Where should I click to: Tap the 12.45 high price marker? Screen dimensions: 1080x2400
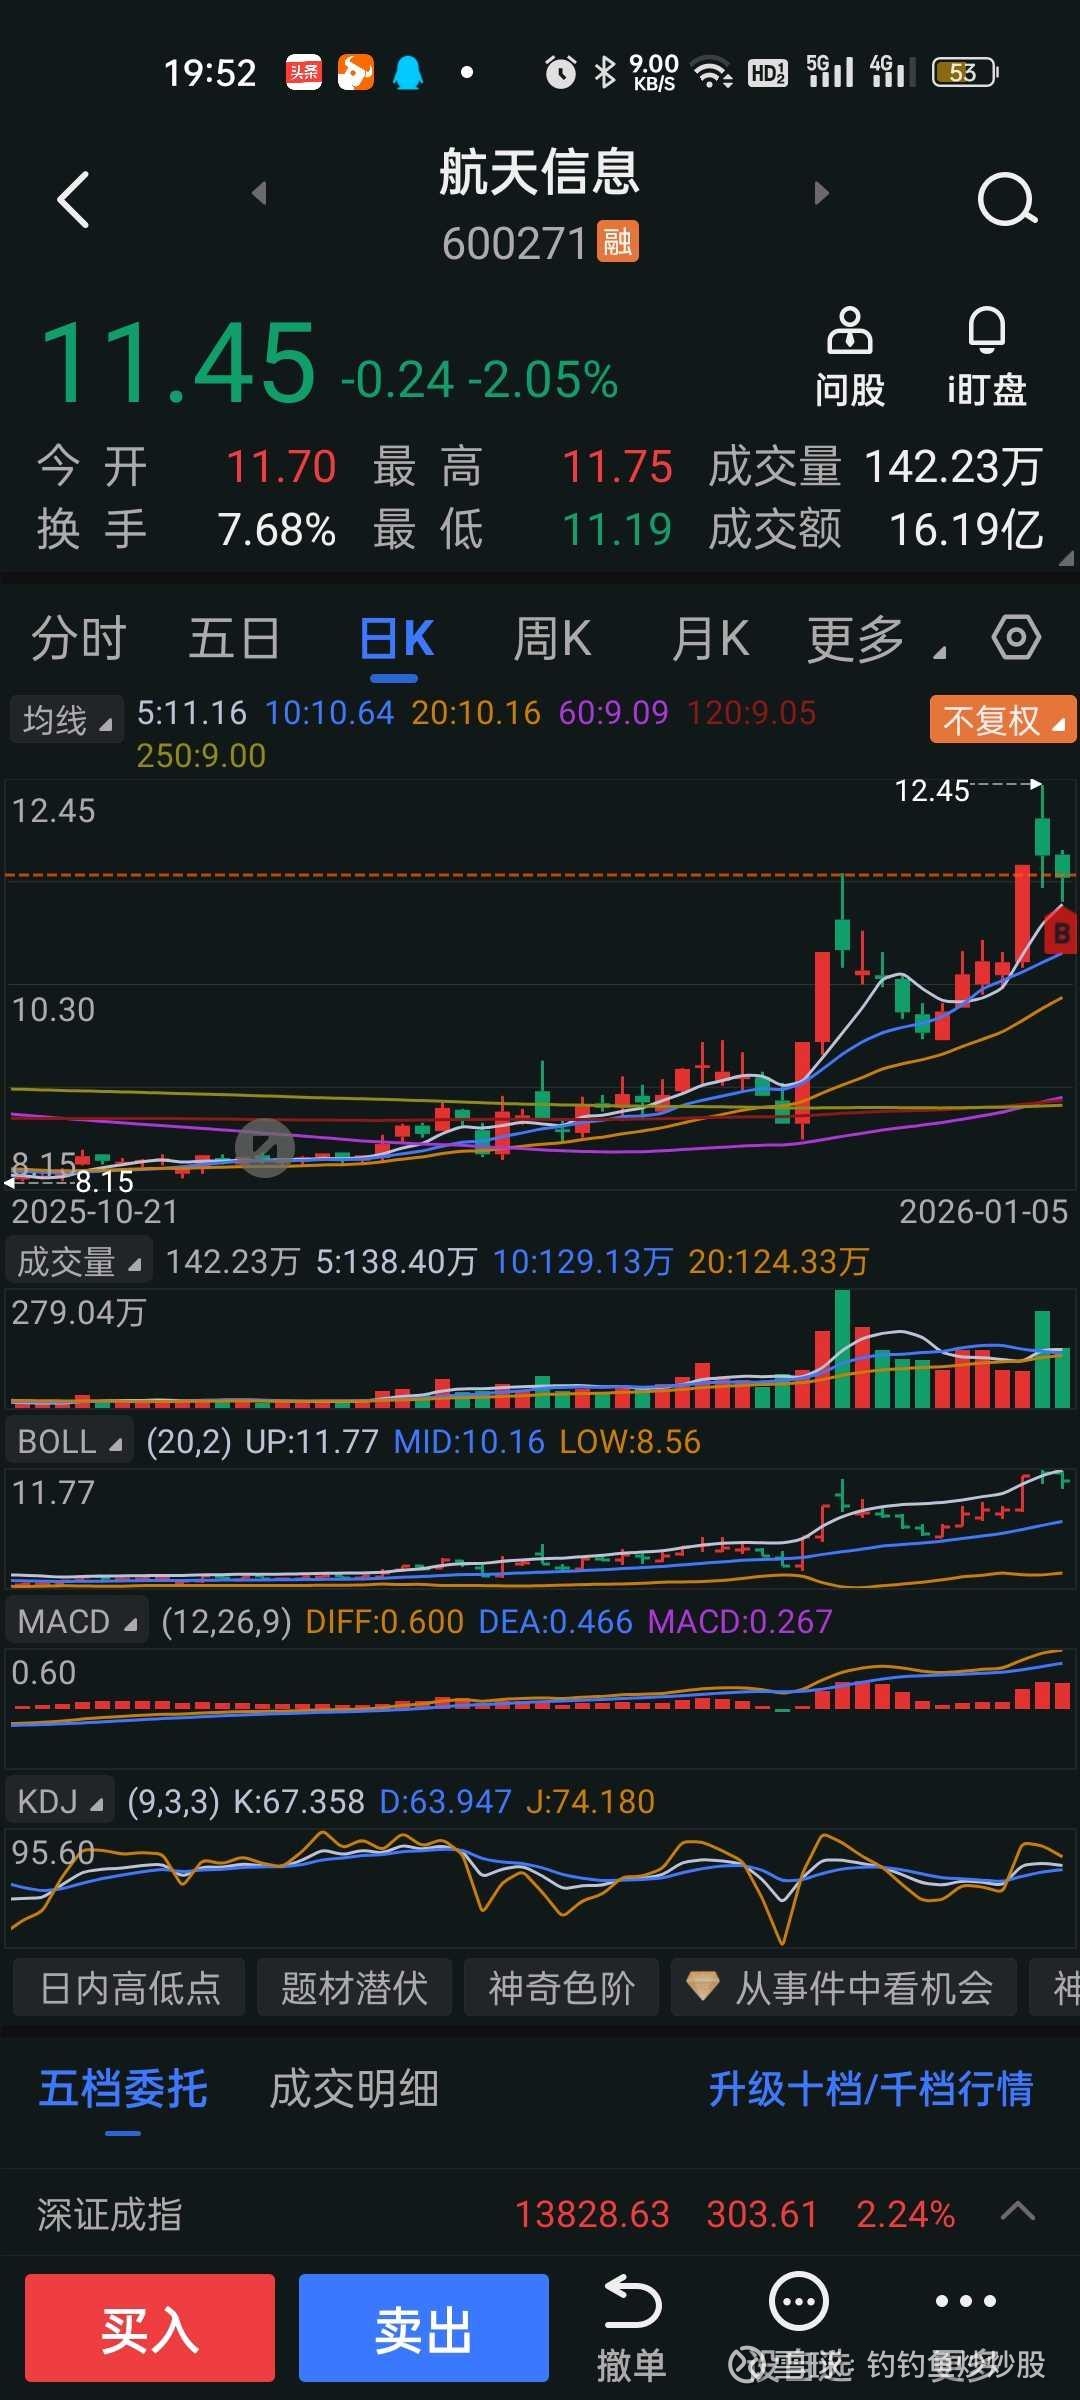[931, 791]
